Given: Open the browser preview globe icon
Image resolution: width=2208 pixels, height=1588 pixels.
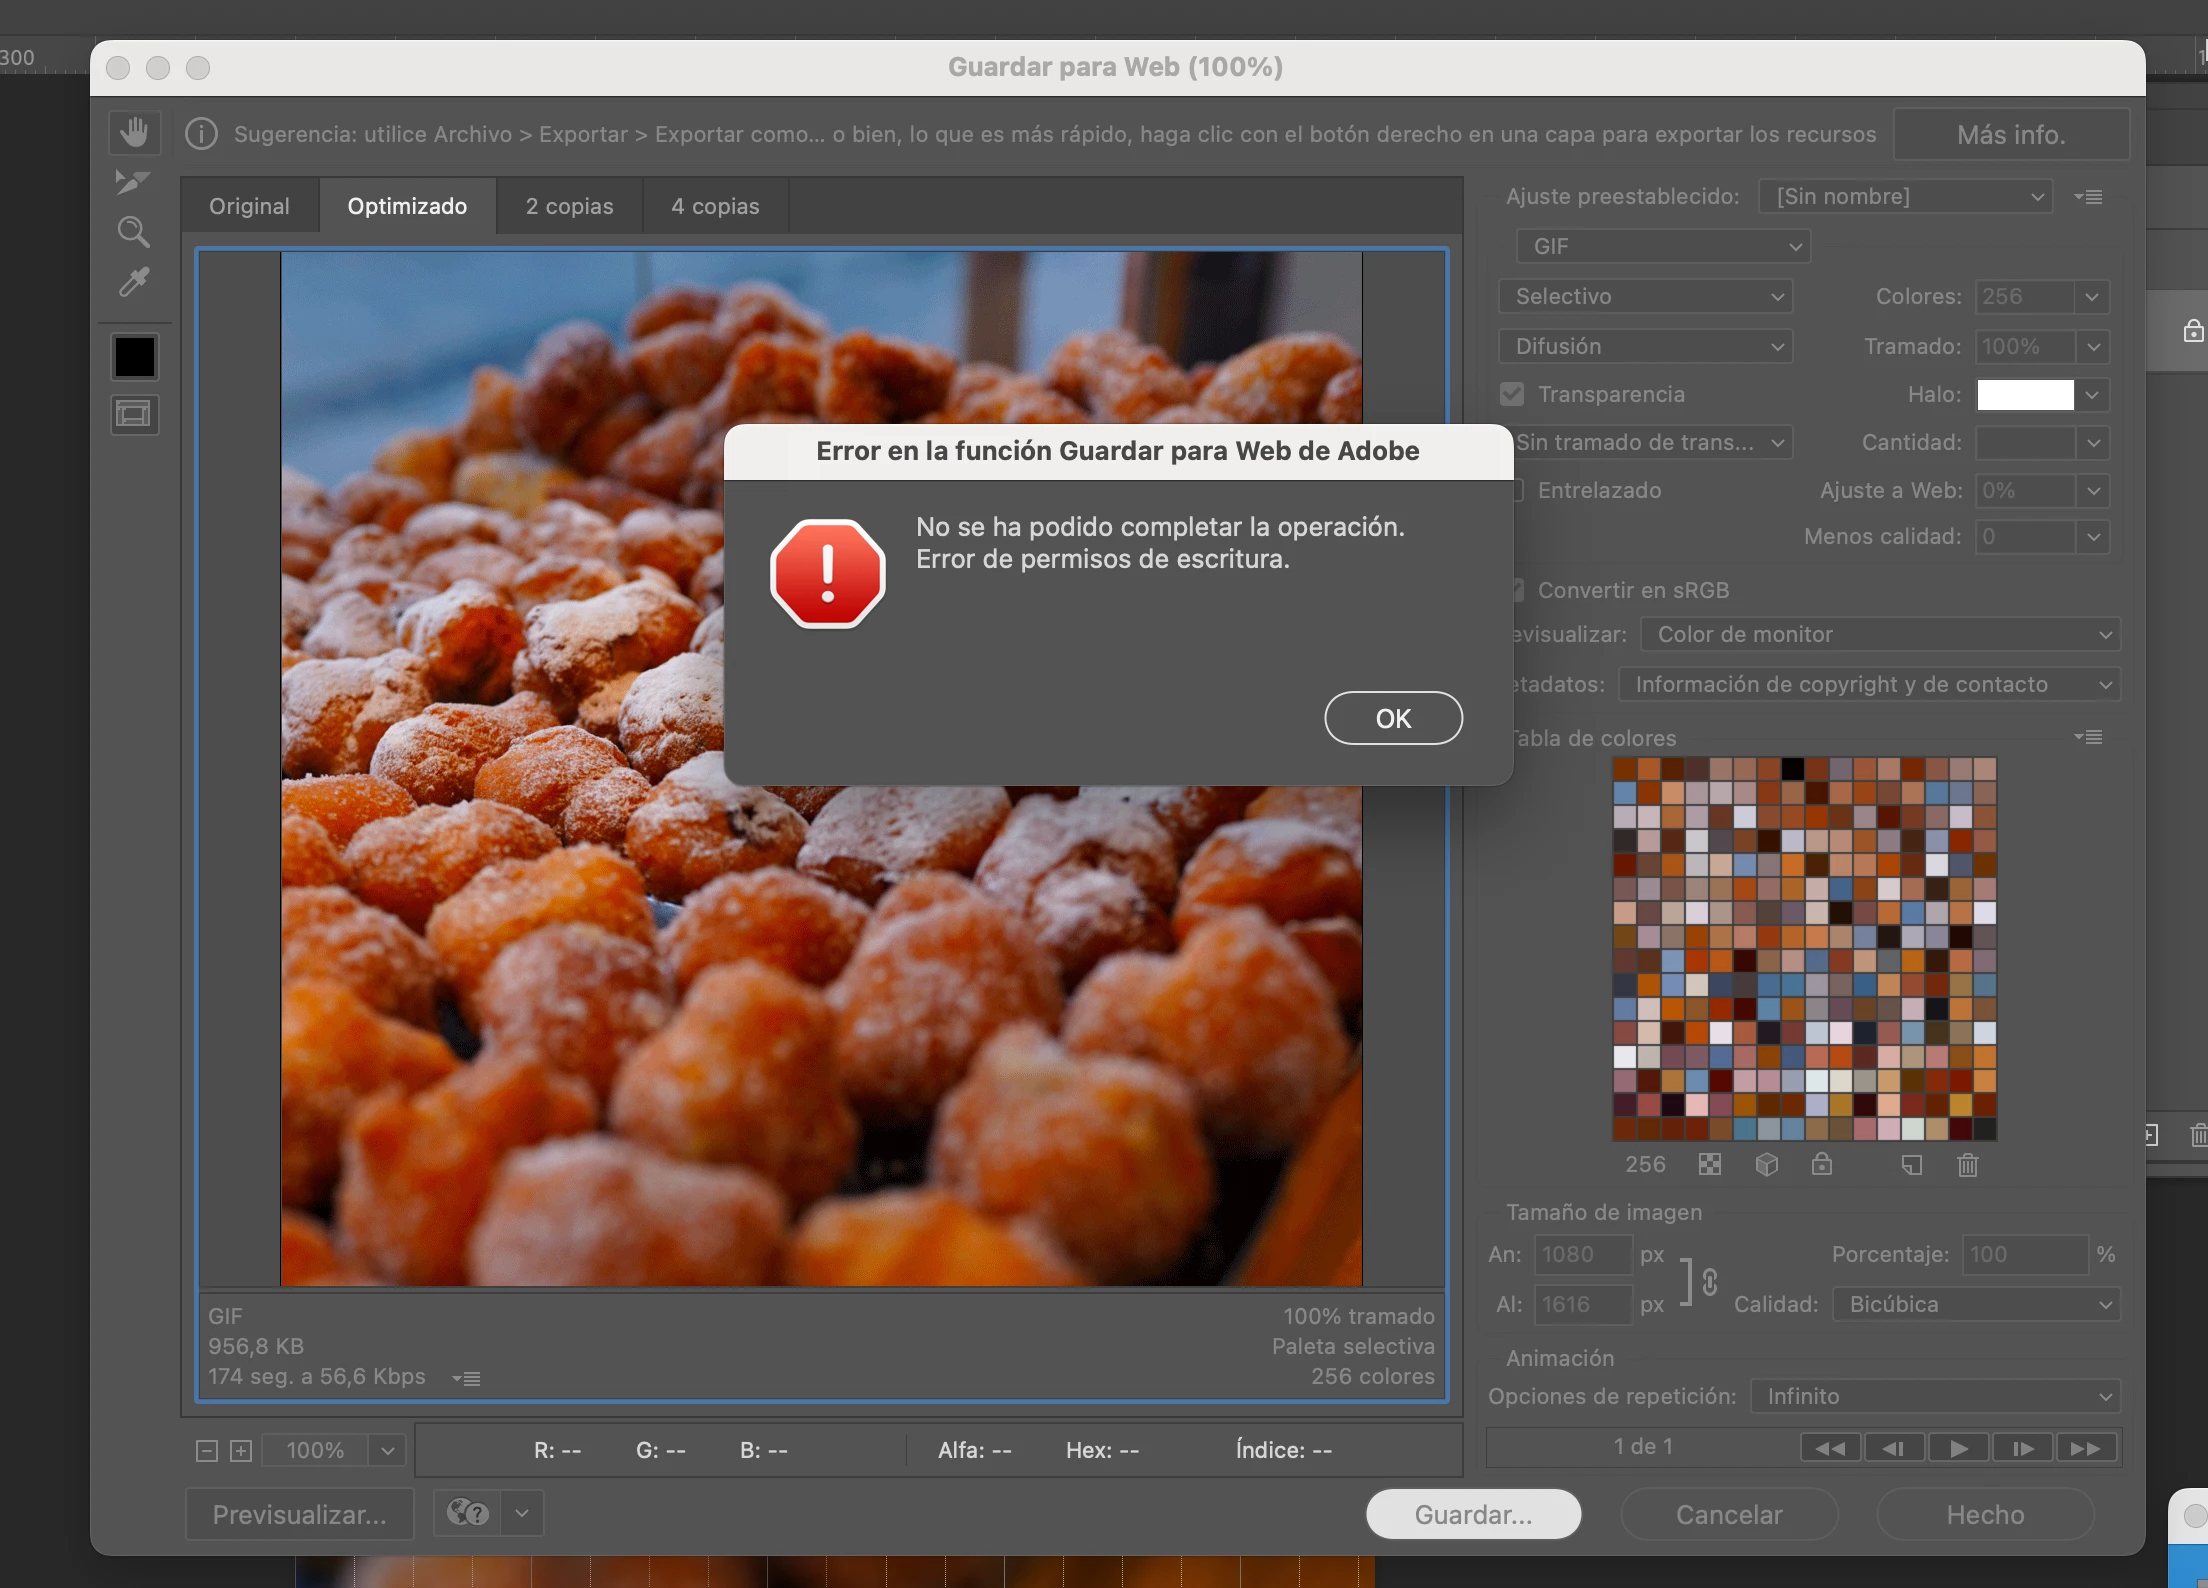Looking at the screenshot, I should (x=468, y=1513).
